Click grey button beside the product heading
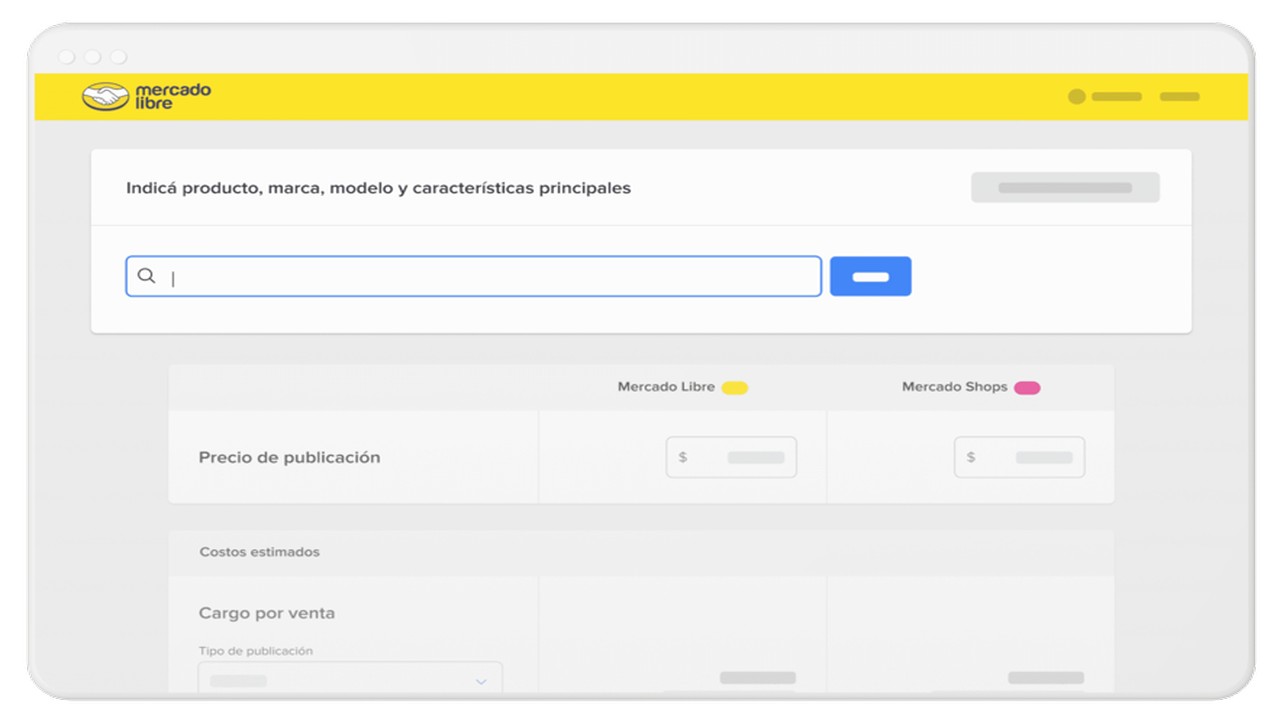 [1065, 188]
